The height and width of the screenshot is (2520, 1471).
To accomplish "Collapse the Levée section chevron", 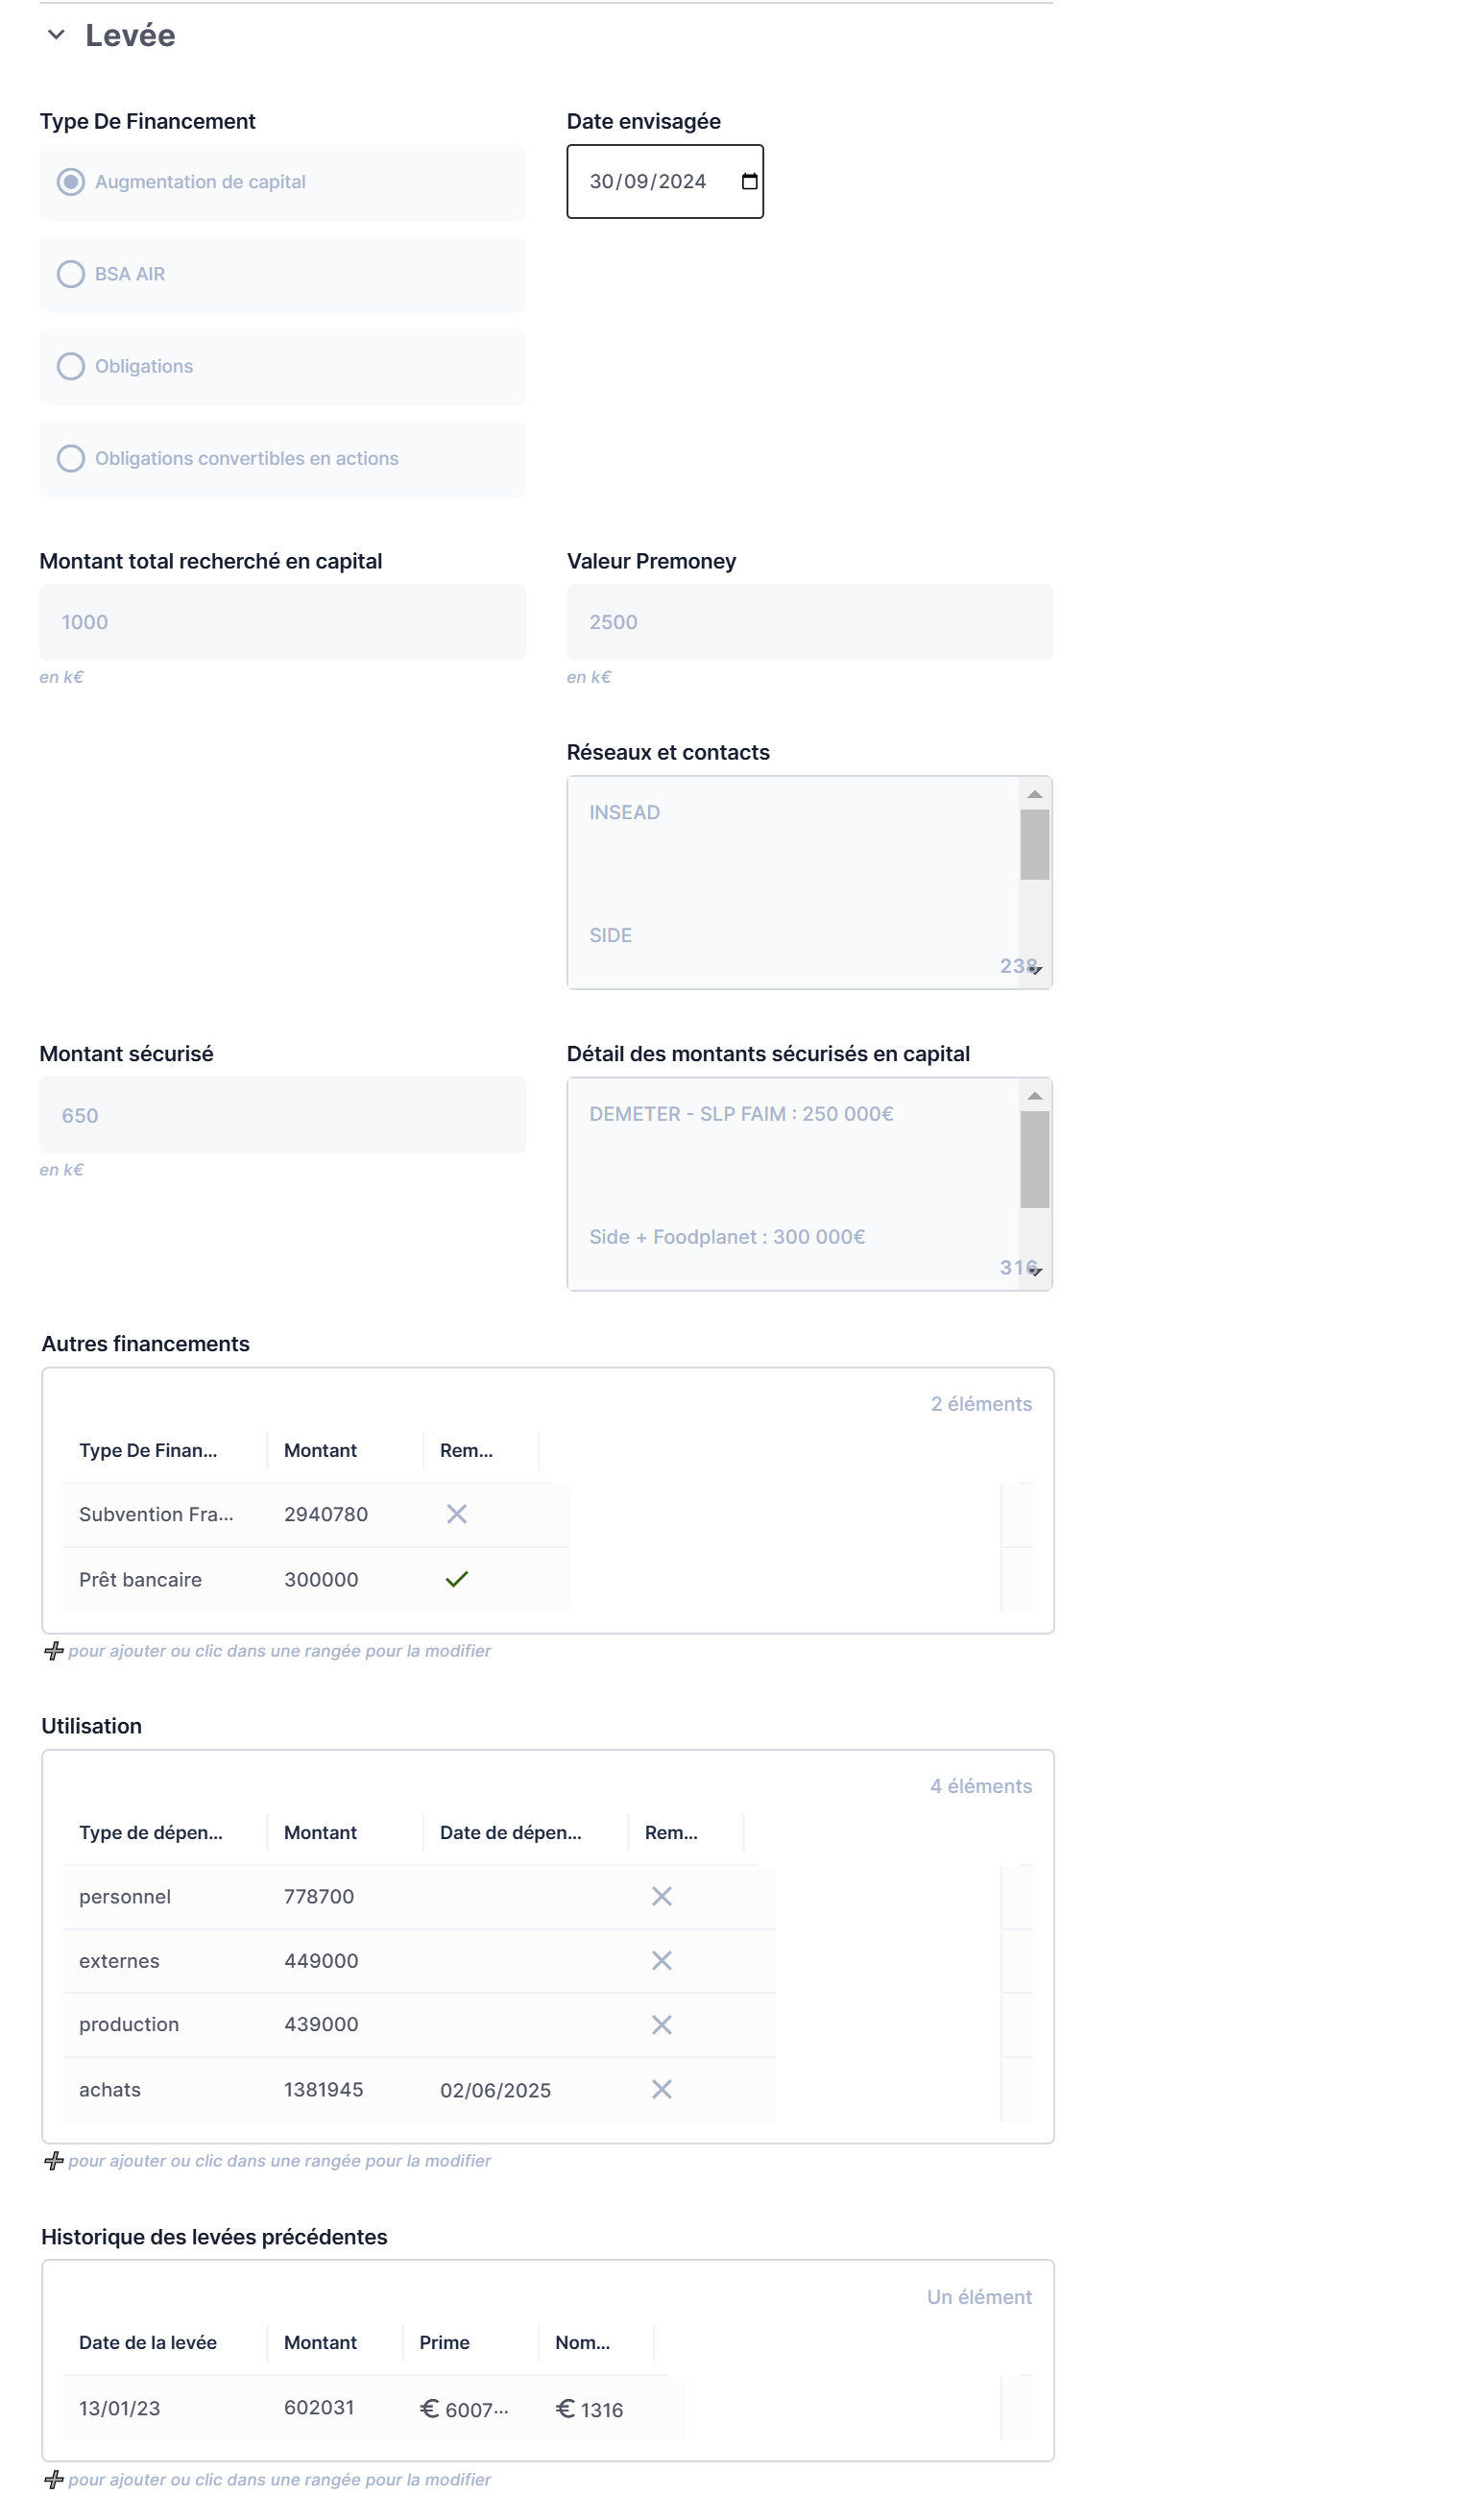I will click(56, 35).
